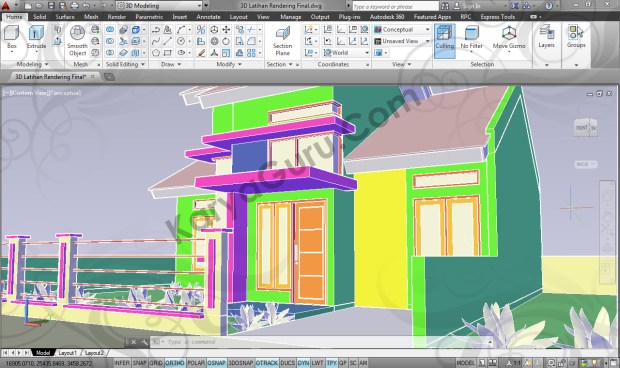The width and height of the screenshot is (620, 368).
Task: Select the Move tool in Modify panel
Action: [x=226, y=30]
